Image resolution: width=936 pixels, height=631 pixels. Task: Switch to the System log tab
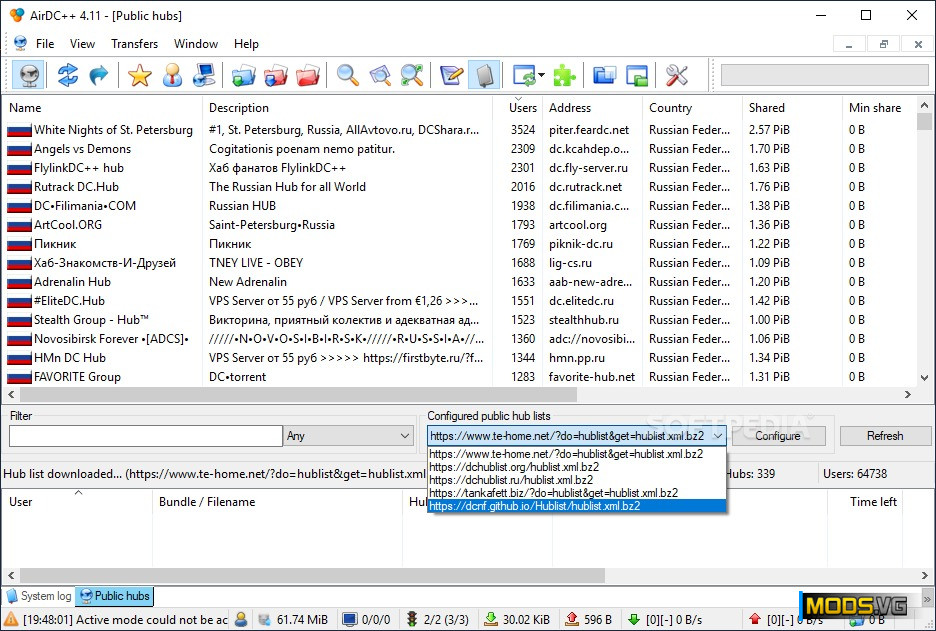click(40, 596)
